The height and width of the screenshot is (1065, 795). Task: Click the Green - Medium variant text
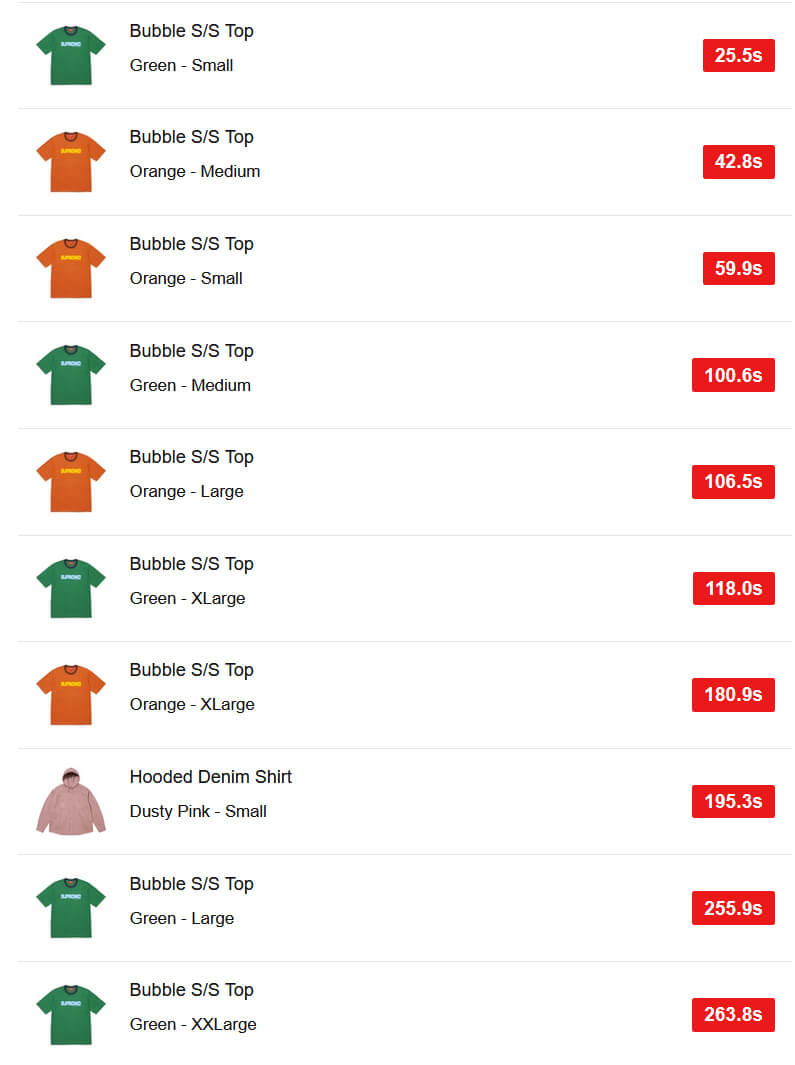(x=190, y=385)
